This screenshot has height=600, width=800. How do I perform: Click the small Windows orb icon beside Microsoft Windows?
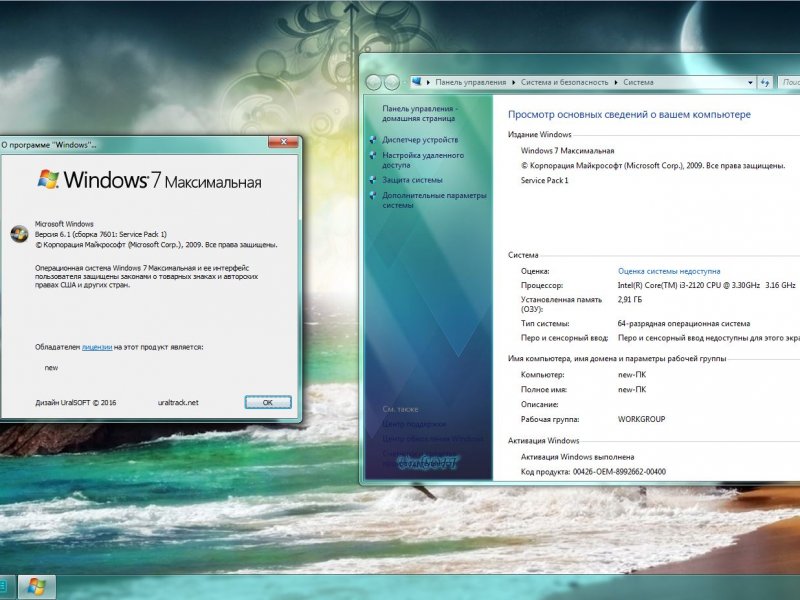click(19, 234)
